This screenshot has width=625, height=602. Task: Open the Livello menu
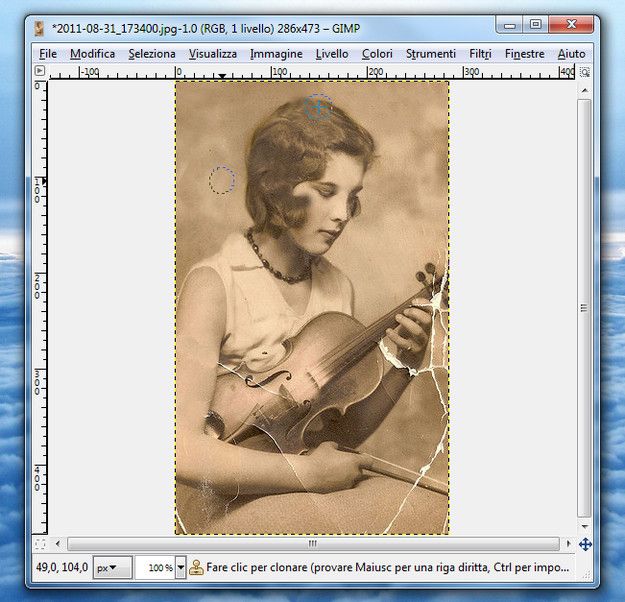tap(332, 54)
